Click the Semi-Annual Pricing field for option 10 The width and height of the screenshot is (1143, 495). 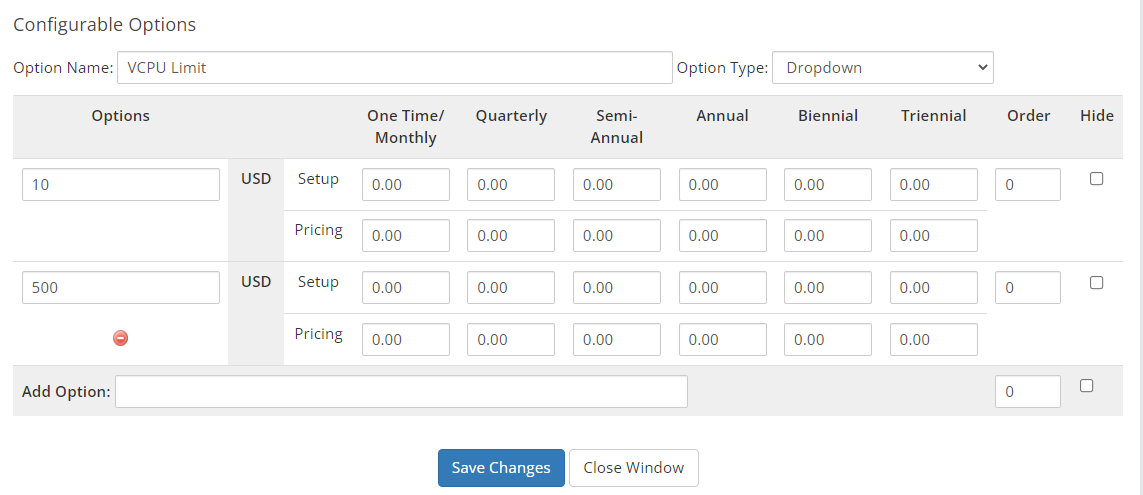(616, 236)
